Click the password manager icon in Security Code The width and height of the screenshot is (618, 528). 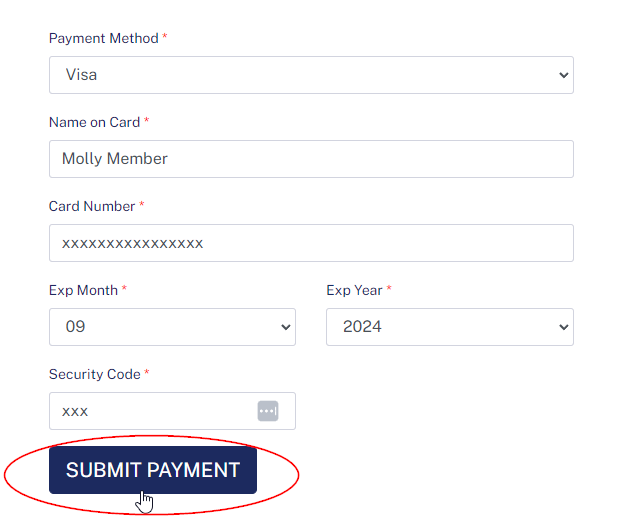[x=268, y=411]
